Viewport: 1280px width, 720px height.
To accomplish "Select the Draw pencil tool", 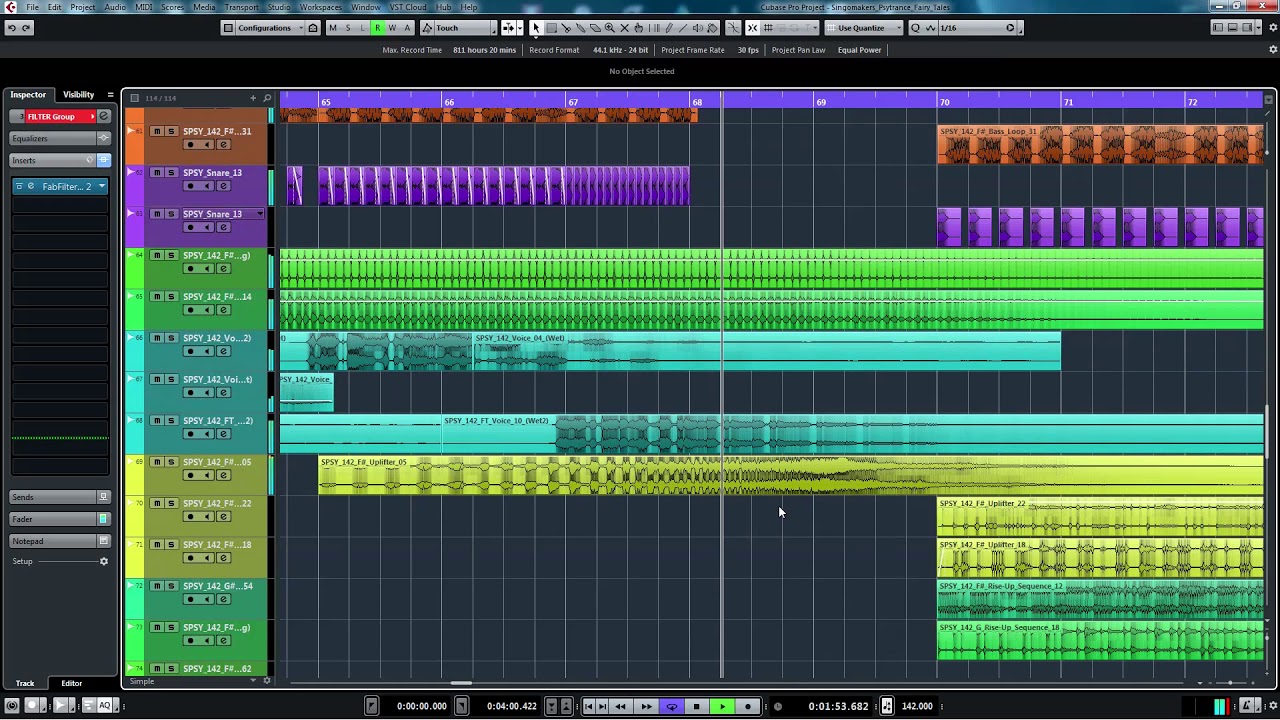I will pos(669,28).
